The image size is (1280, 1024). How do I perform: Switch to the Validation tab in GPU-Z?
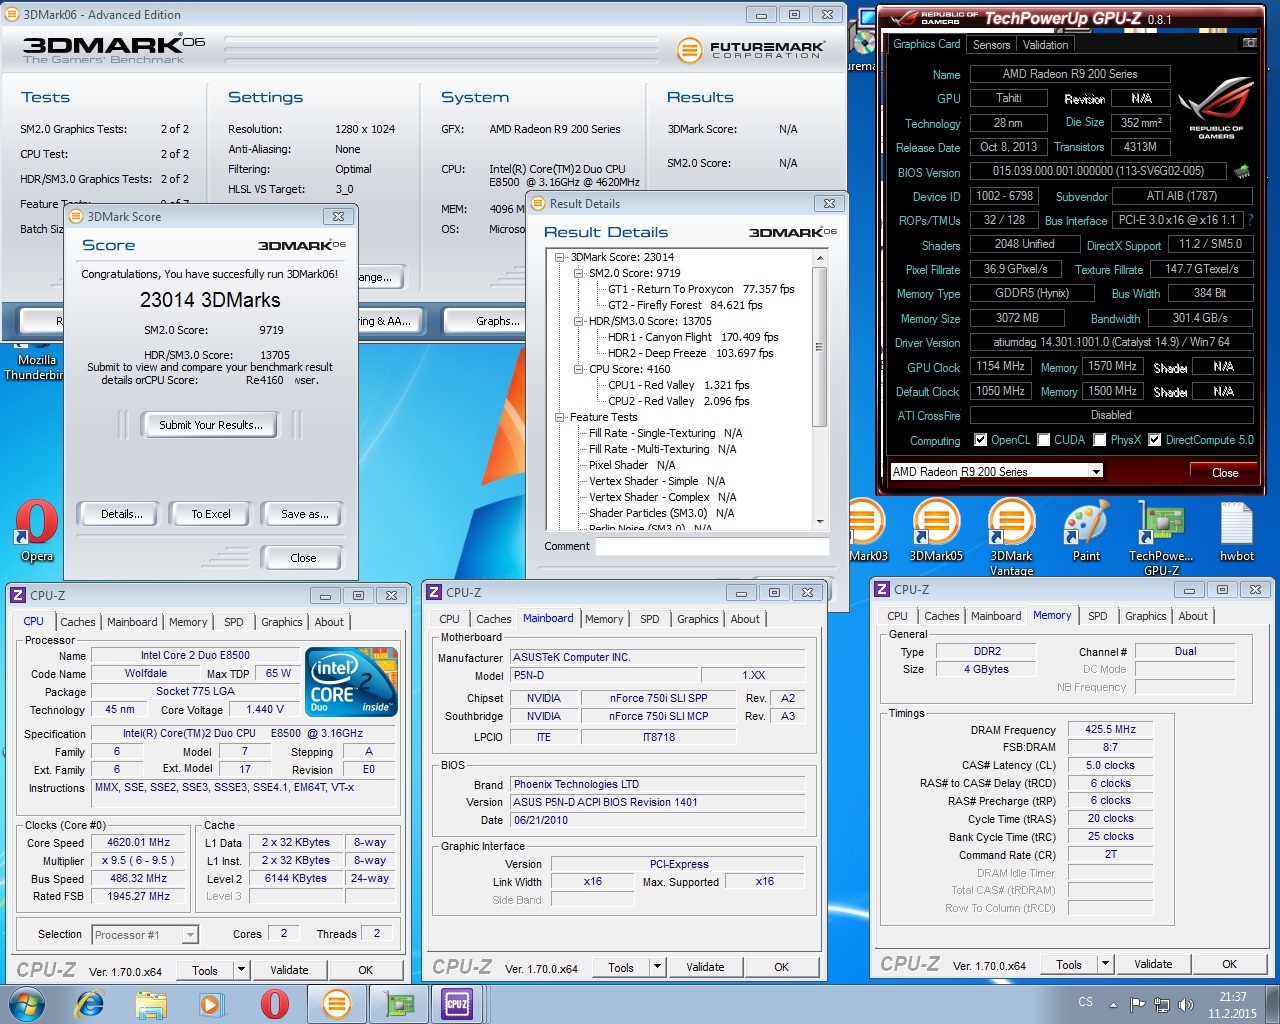pos(1046,45)
